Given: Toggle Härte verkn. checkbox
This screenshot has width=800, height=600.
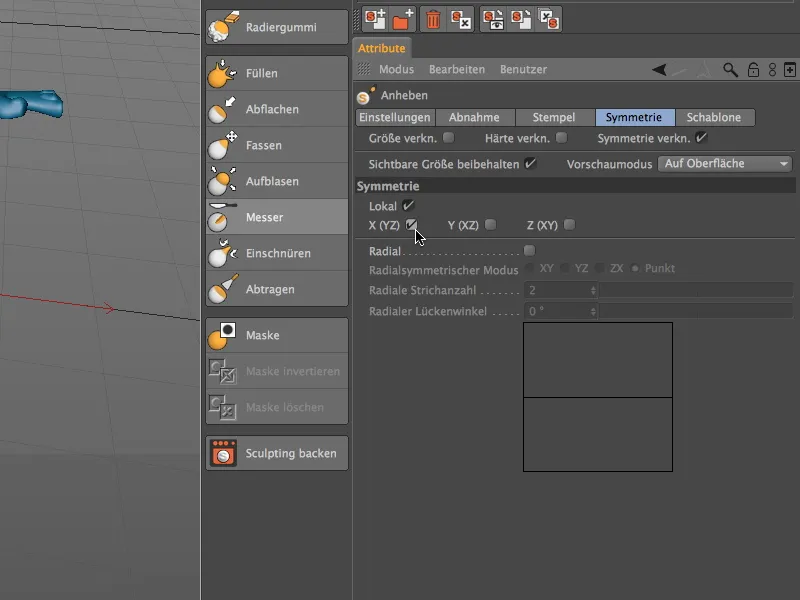Looking at the screenshot, I should point(561,137).
